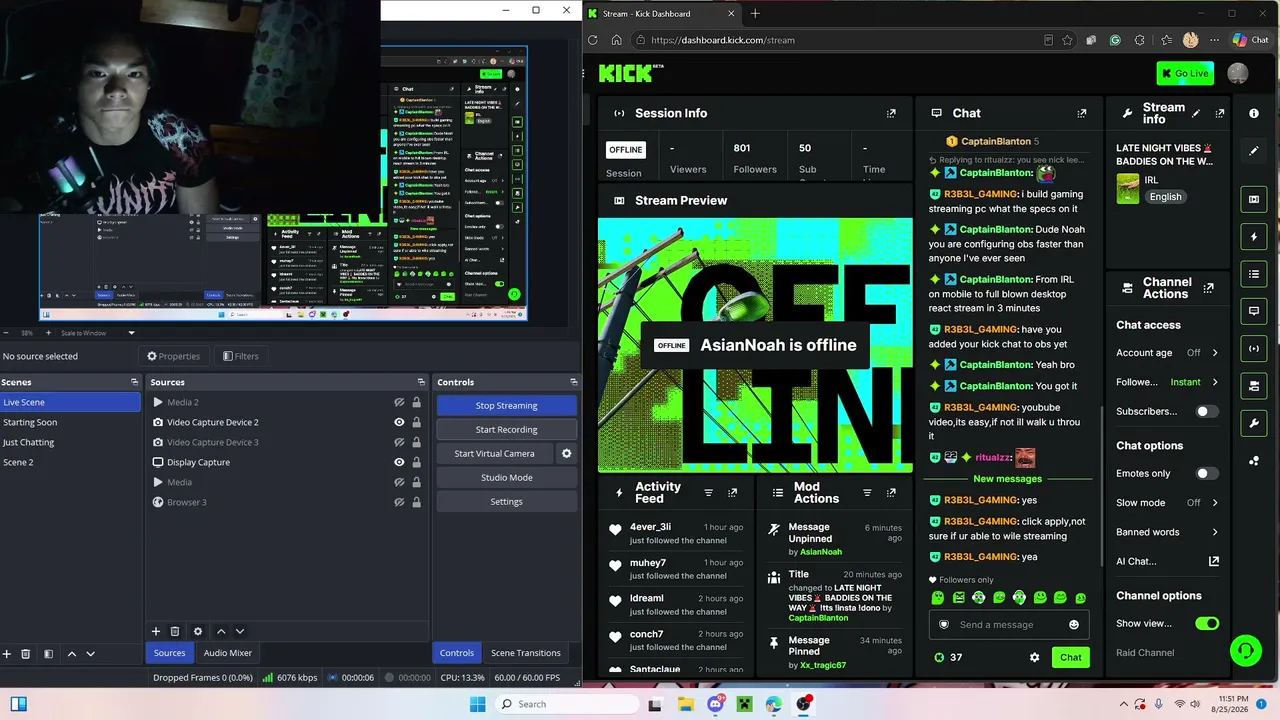Screen dimensions: 1280x720
Task: Move source up with the Sources up arrow
Action: 221,631
